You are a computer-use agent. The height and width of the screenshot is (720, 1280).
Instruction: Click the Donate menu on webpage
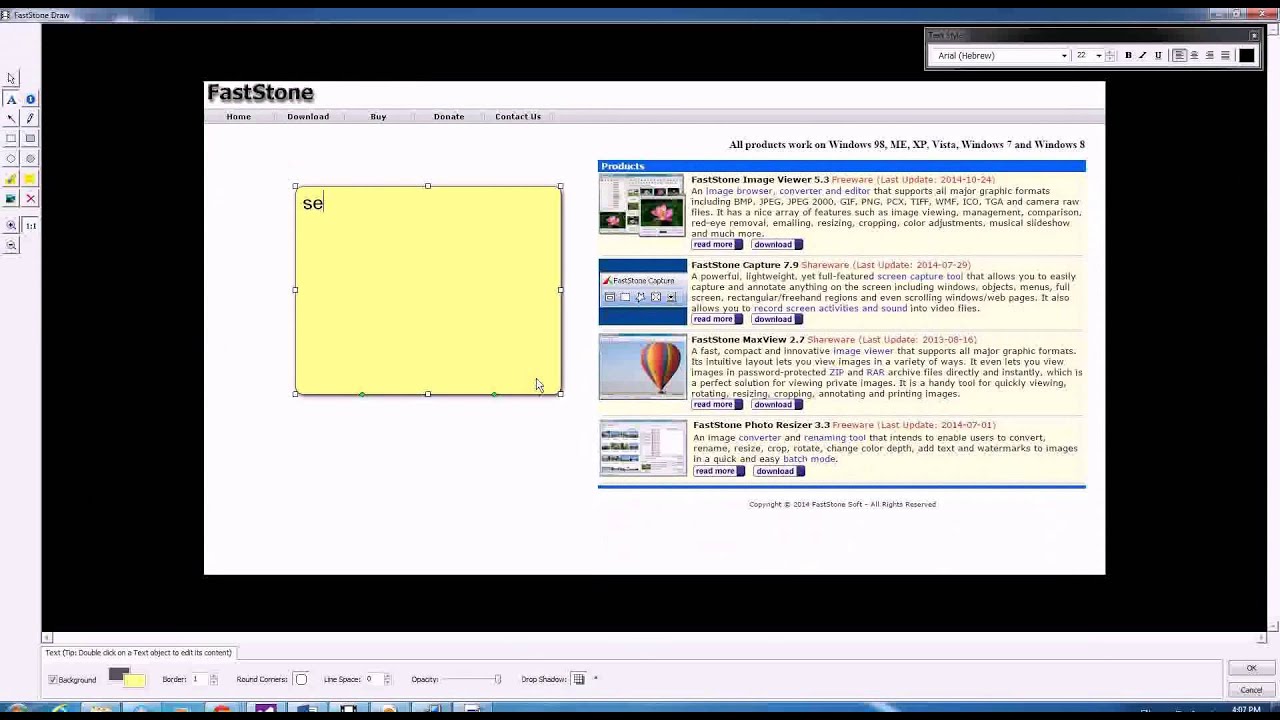[449, 117]
